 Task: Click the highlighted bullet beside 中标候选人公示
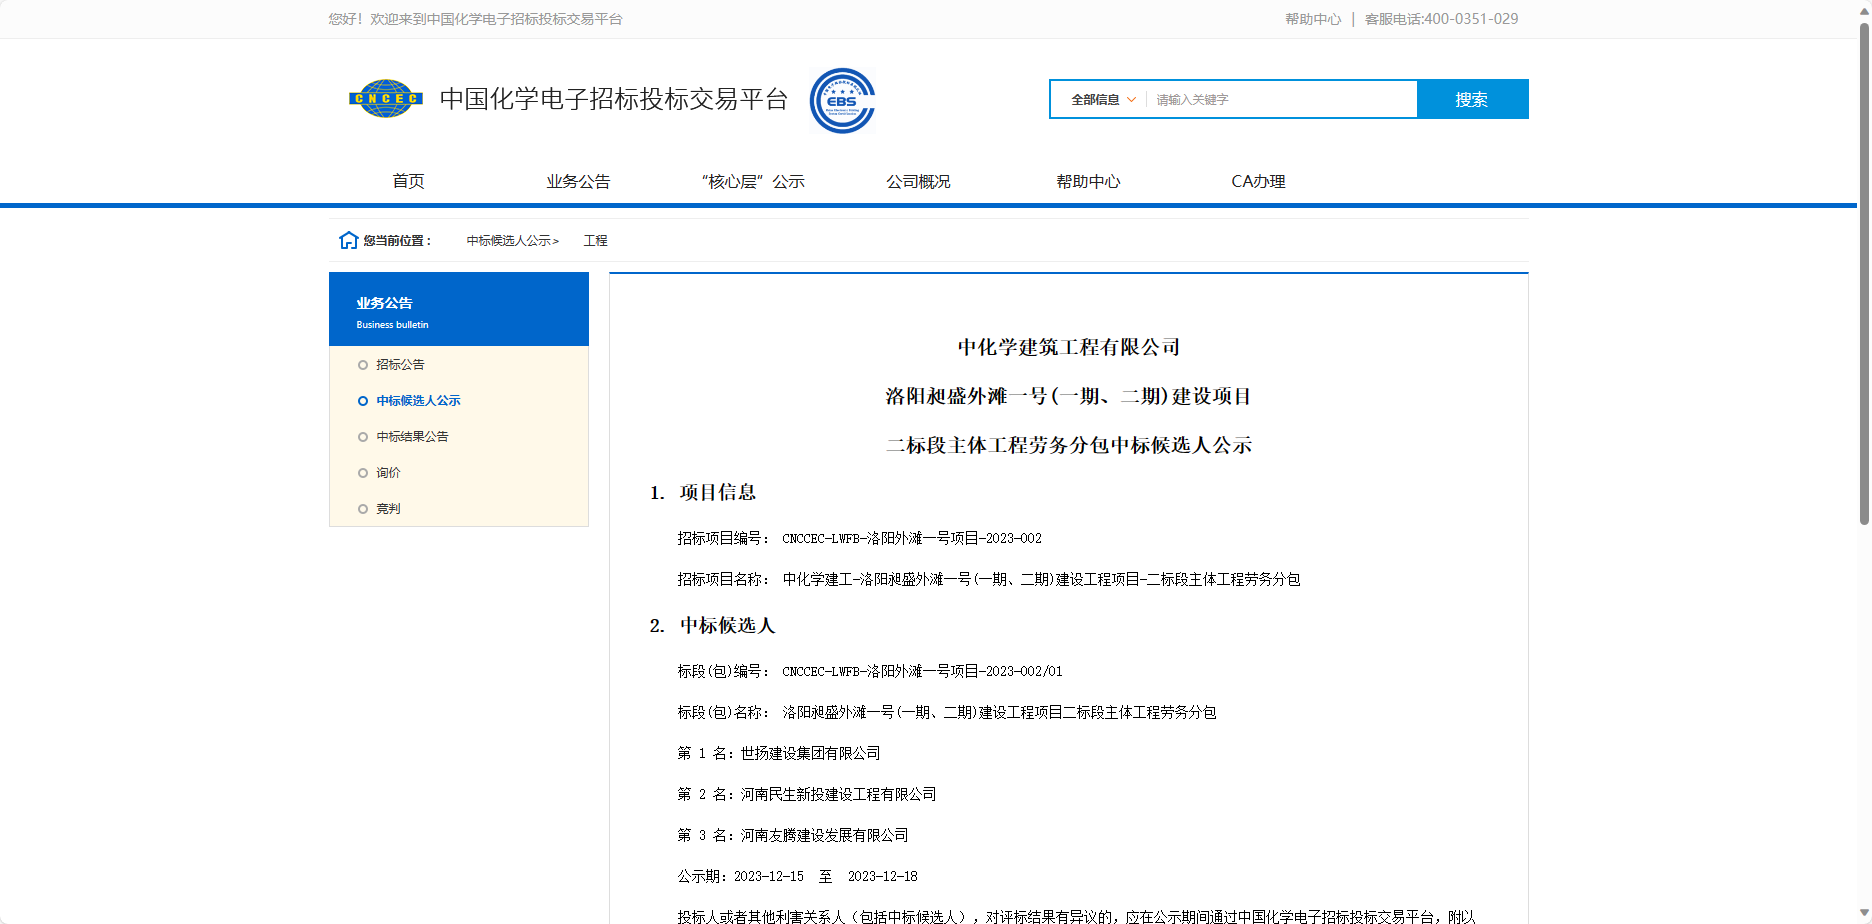pos(362,400)
